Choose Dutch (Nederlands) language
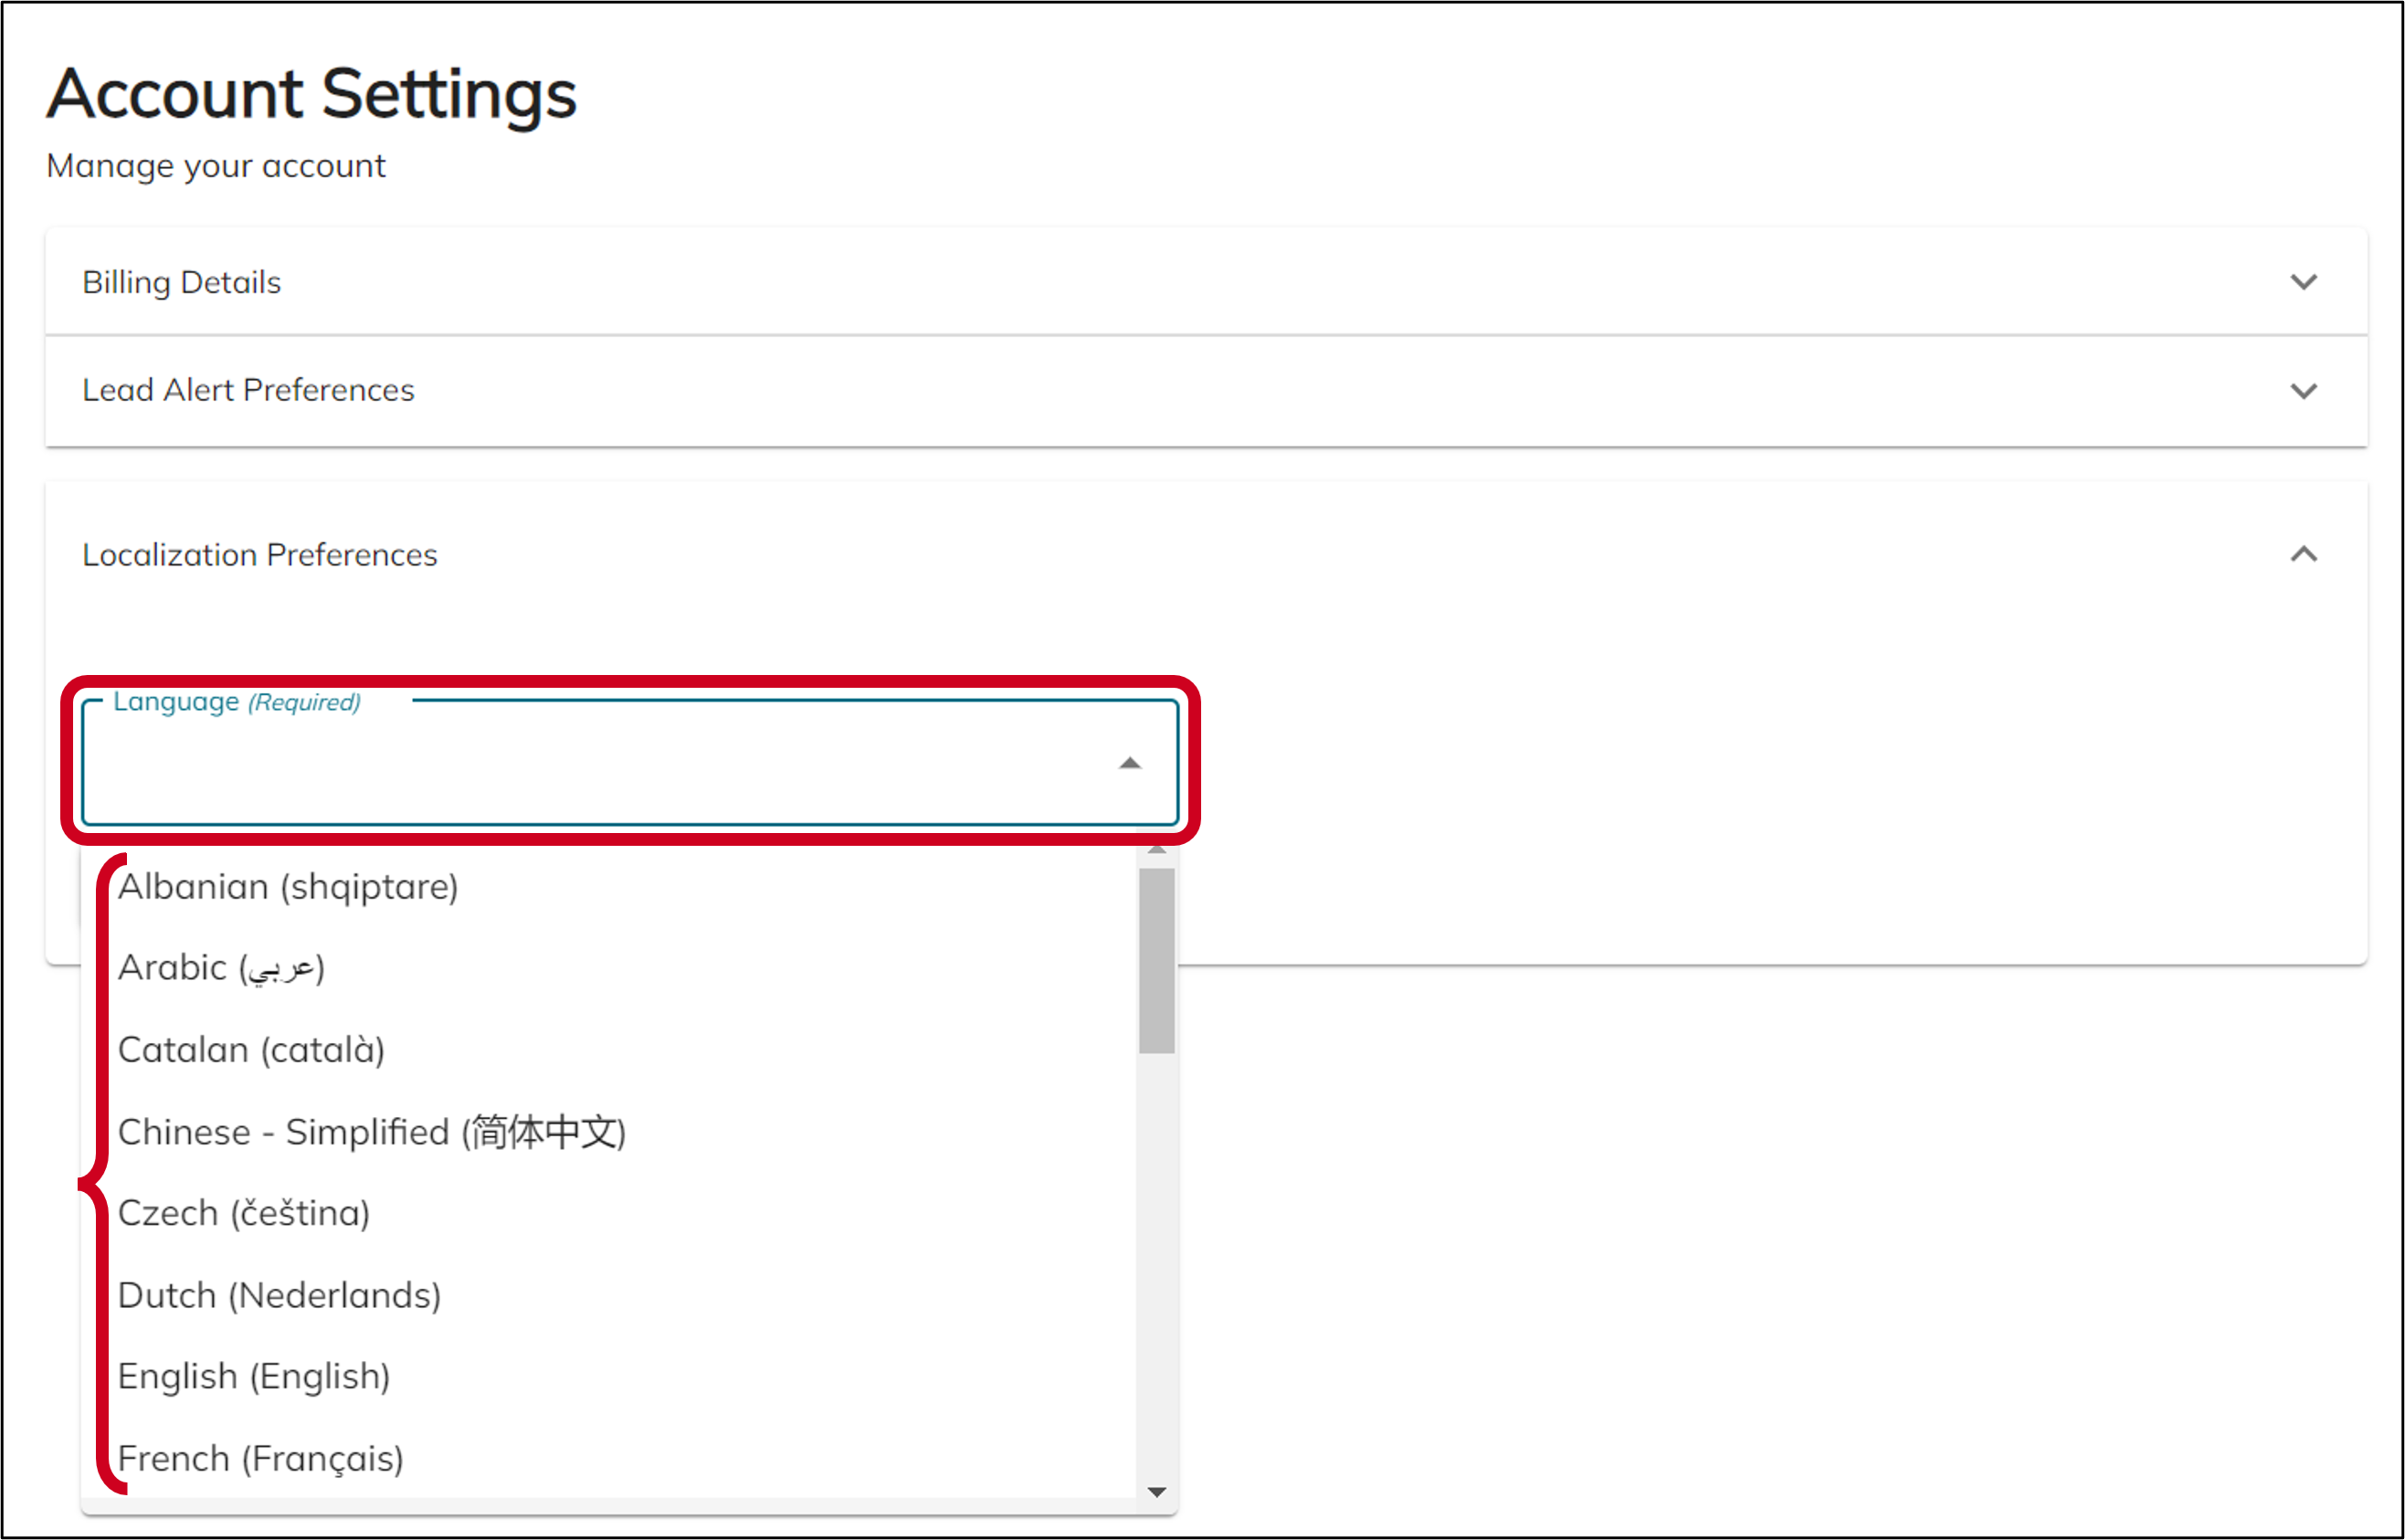This screenshot has height=1540, width=2405. (x=280, y=1295)
